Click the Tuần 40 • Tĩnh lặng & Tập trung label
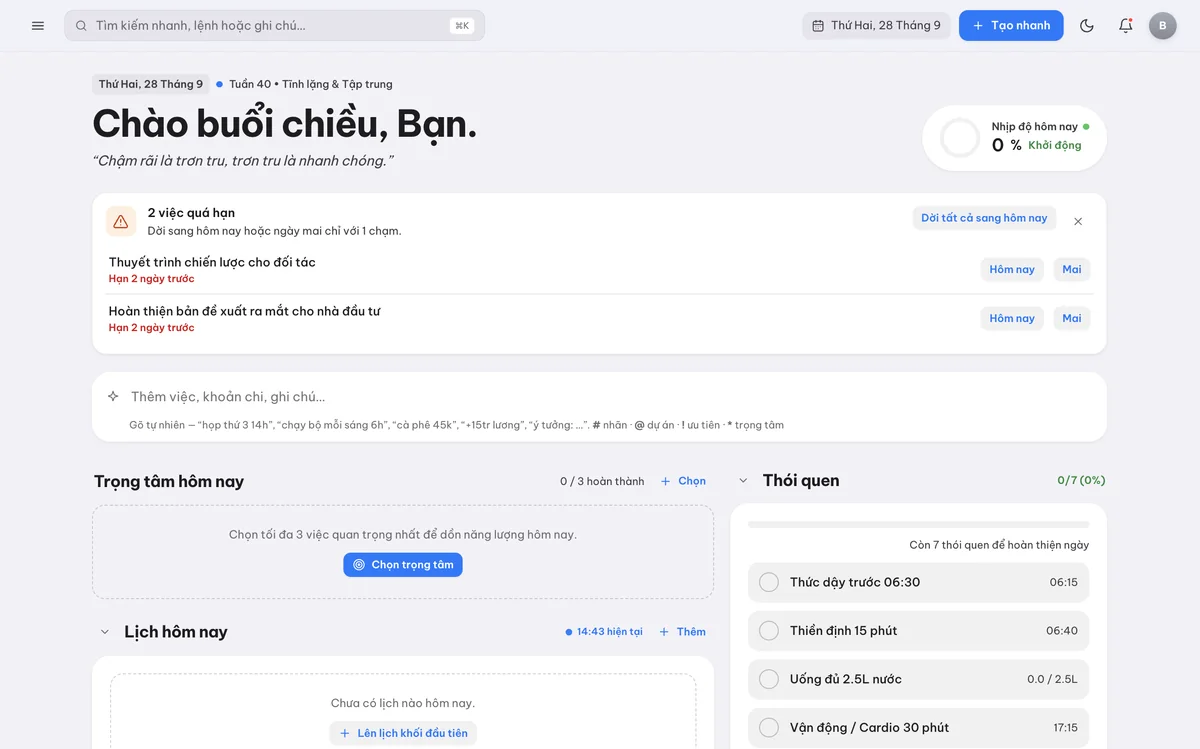This screenshot has width=1200, height=749. 311,84
